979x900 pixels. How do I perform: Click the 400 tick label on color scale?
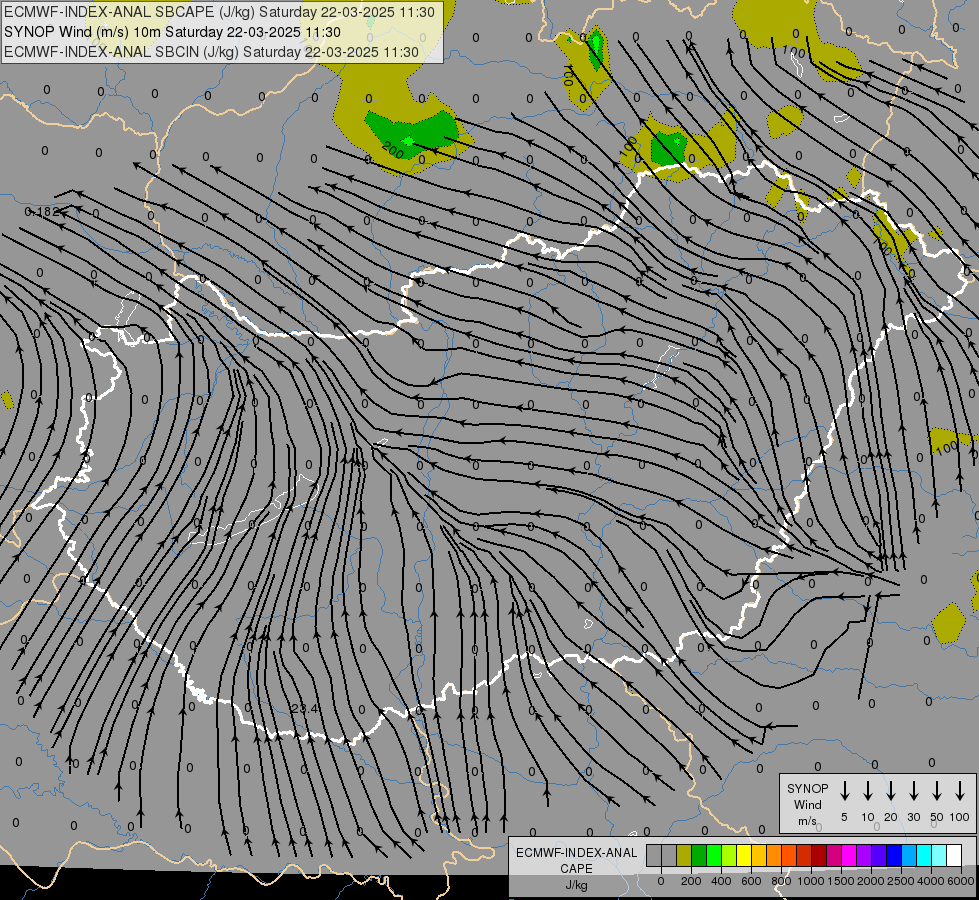721,881
